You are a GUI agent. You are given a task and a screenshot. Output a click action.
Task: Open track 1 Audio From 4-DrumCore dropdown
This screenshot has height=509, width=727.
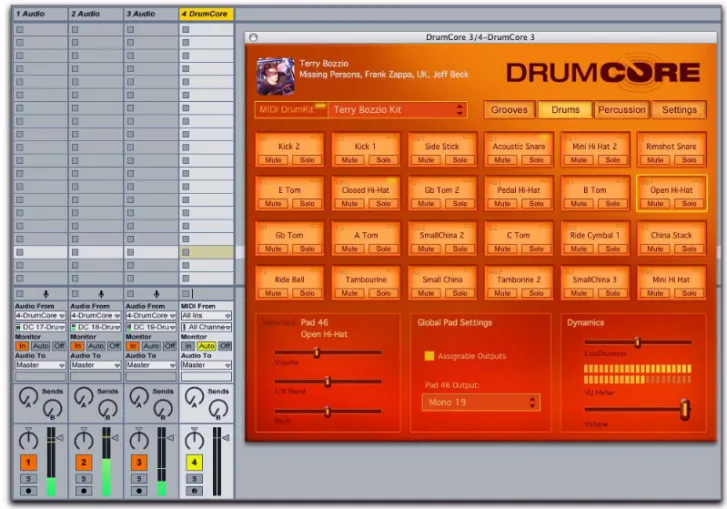click(x=40, y=316)
